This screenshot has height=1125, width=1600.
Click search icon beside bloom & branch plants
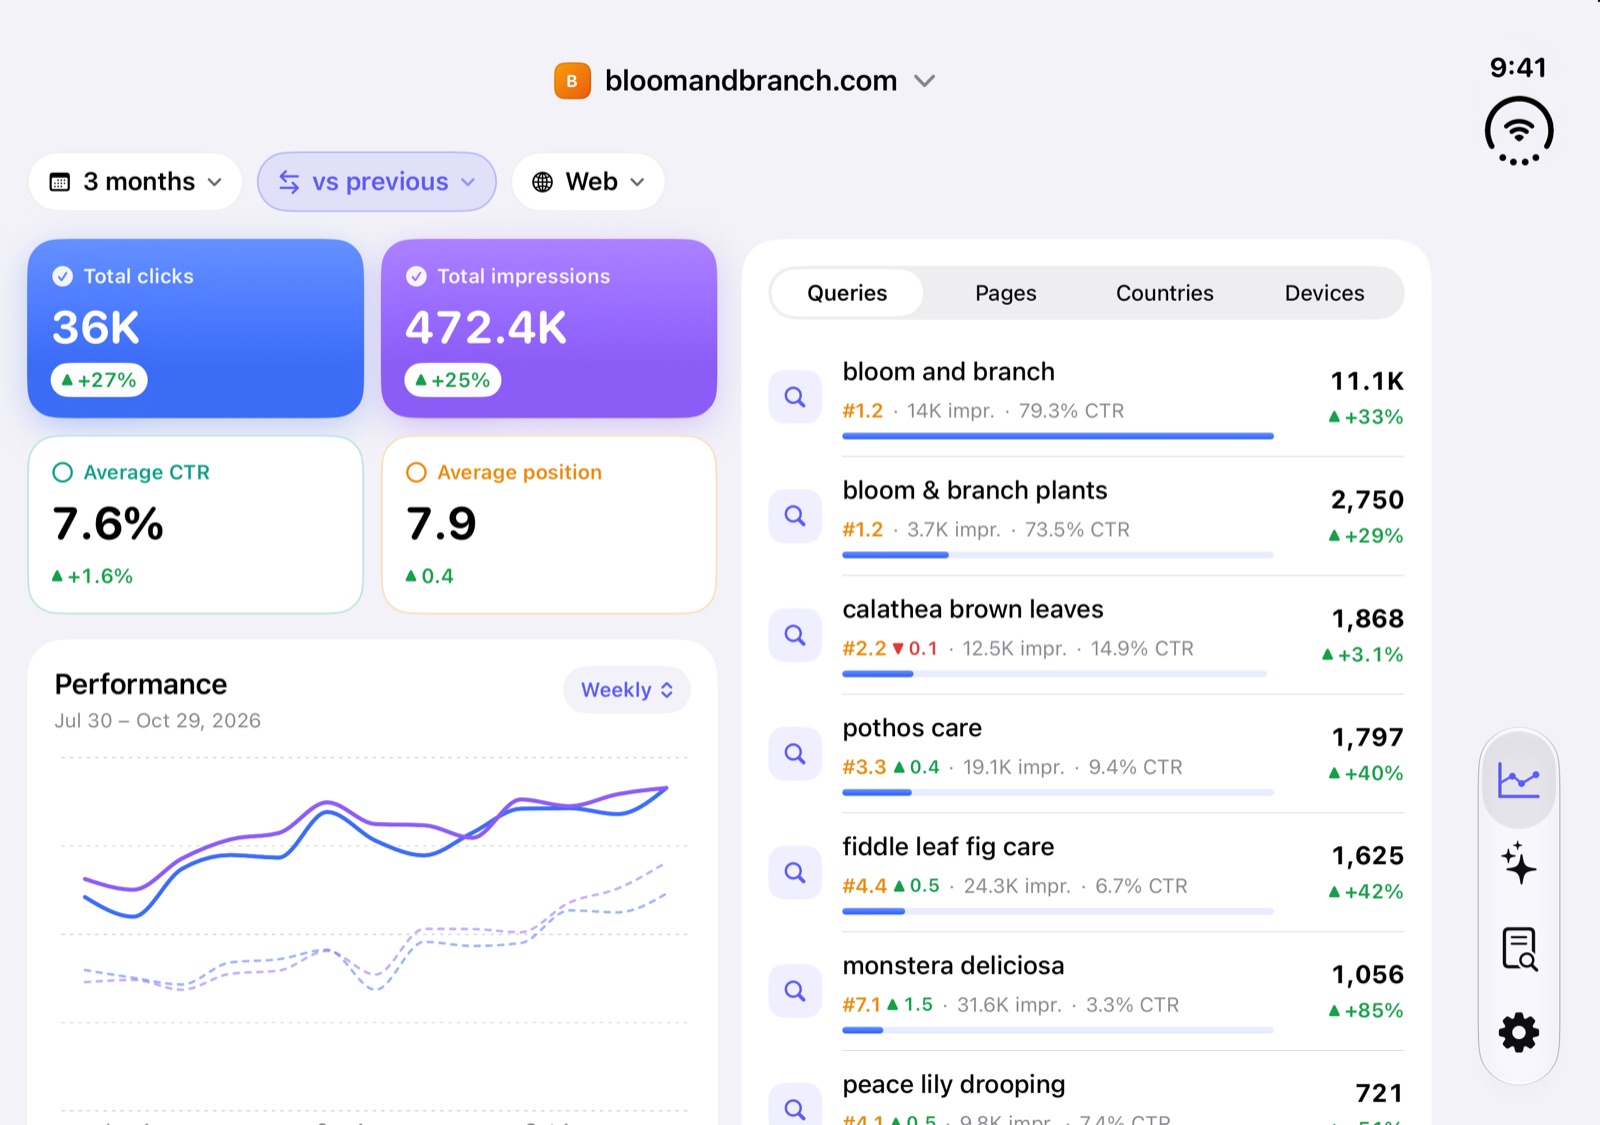tap(795, 516)
